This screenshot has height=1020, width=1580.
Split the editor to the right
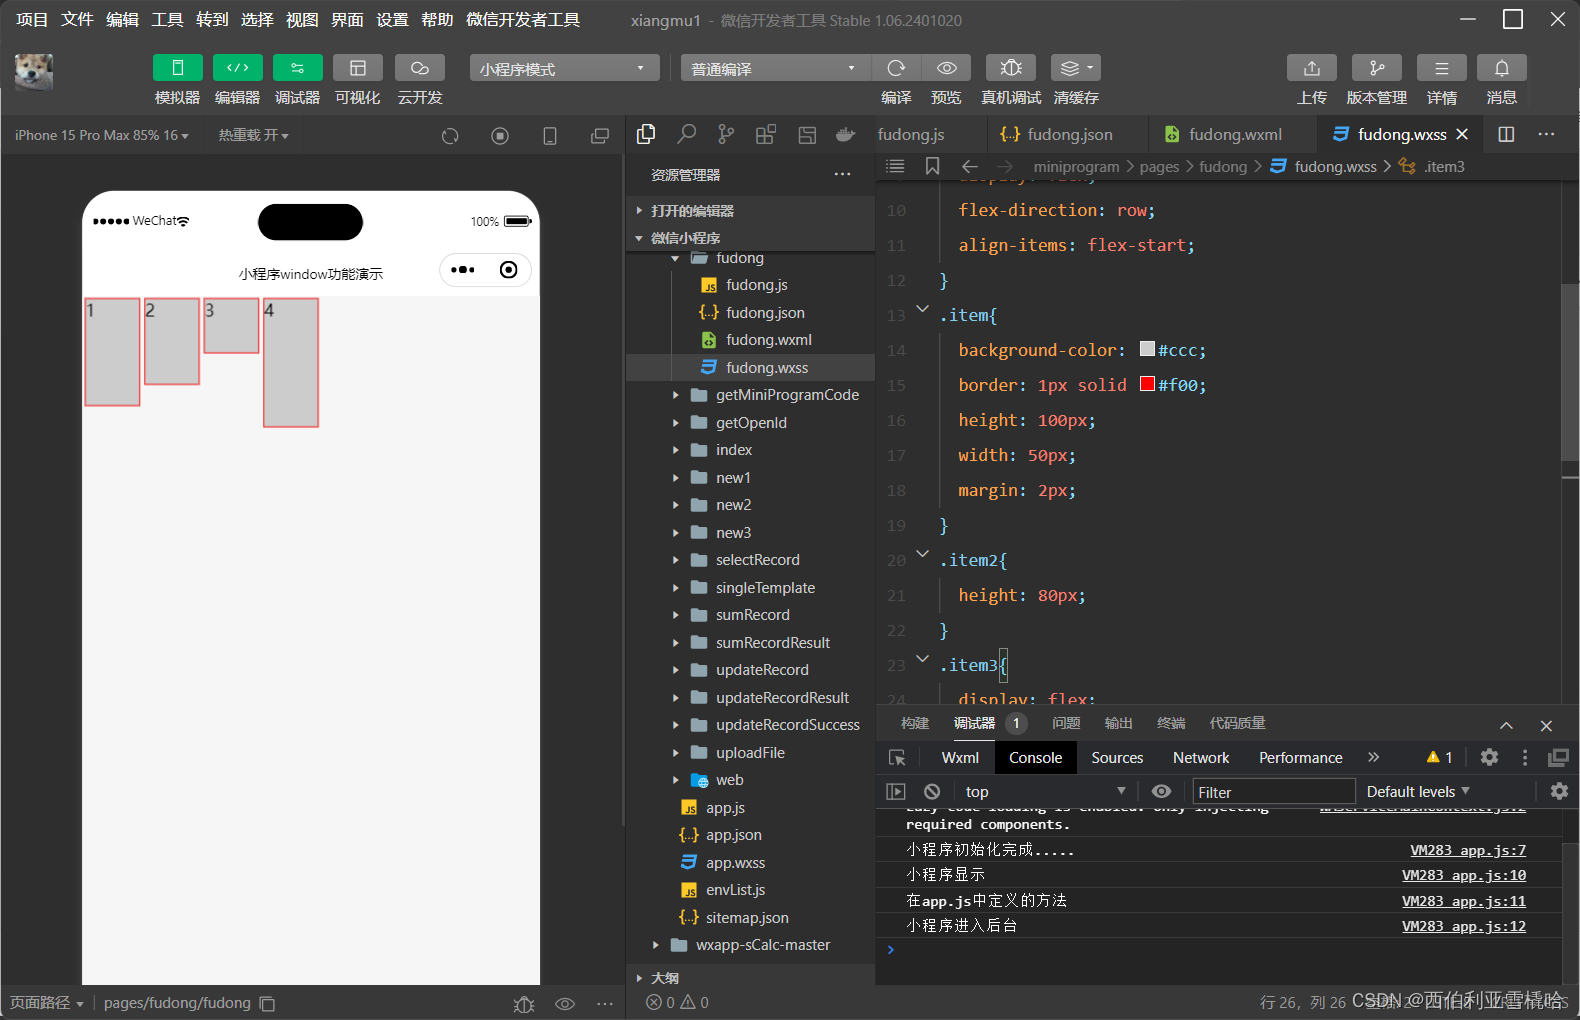1506,134
